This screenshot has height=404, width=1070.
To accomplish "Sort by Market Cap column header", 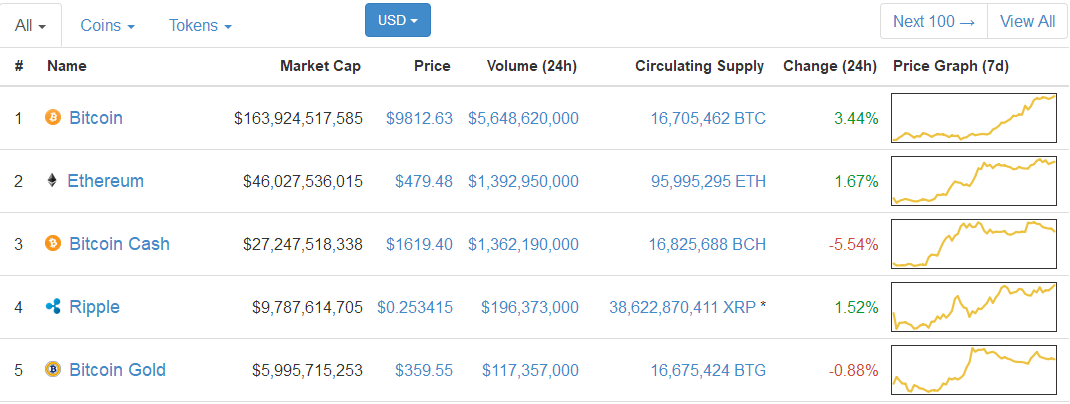I will (320, 66).
